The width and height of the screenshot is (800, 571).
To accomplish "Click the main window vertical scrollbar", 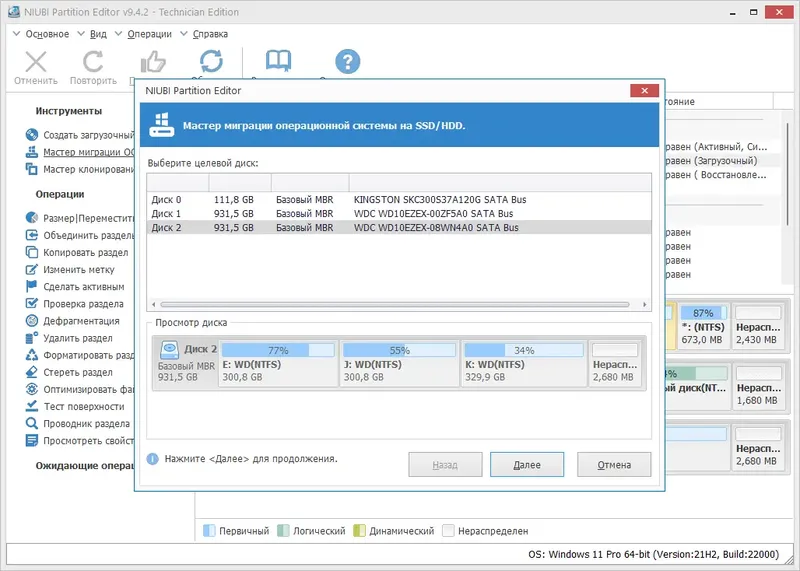I will 787,173.
